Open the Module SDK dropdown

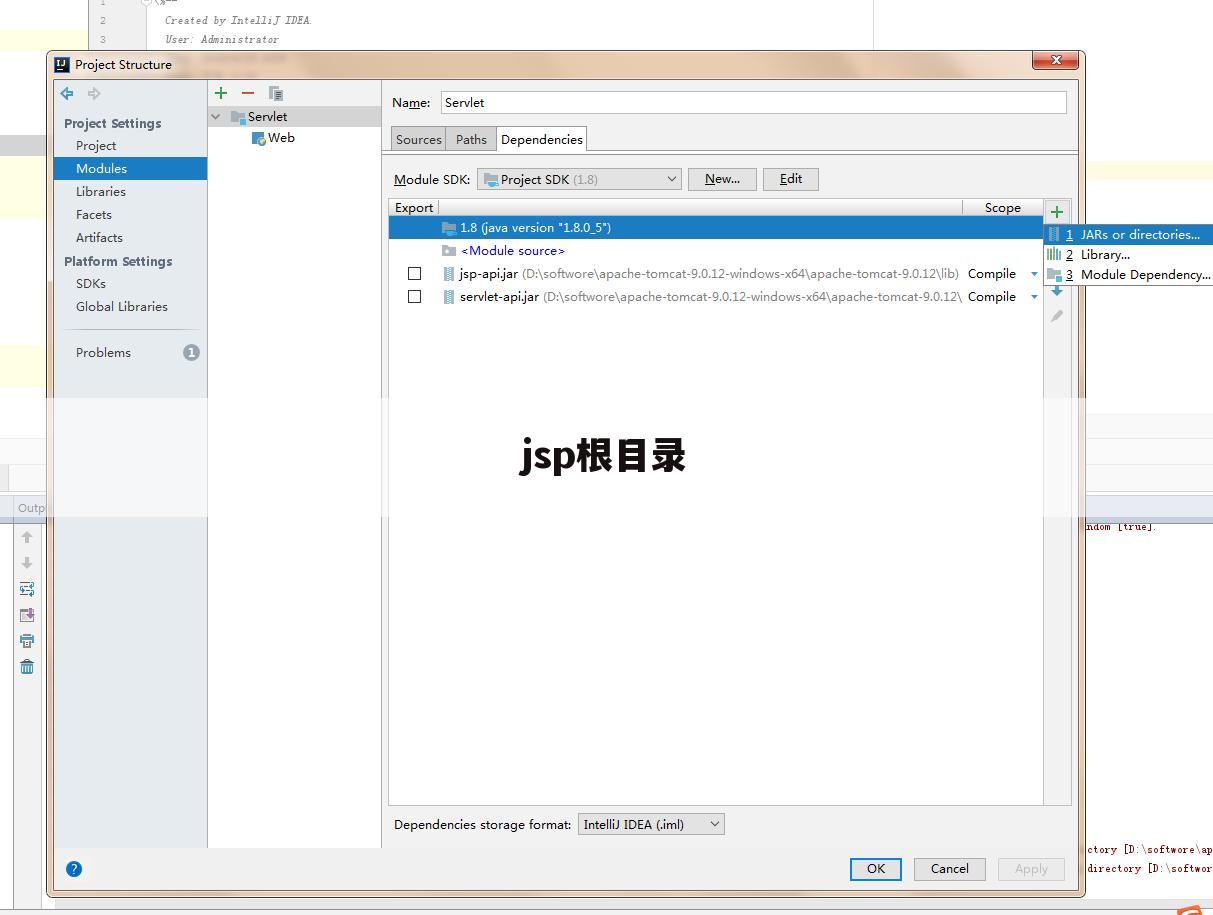[579, 179]
